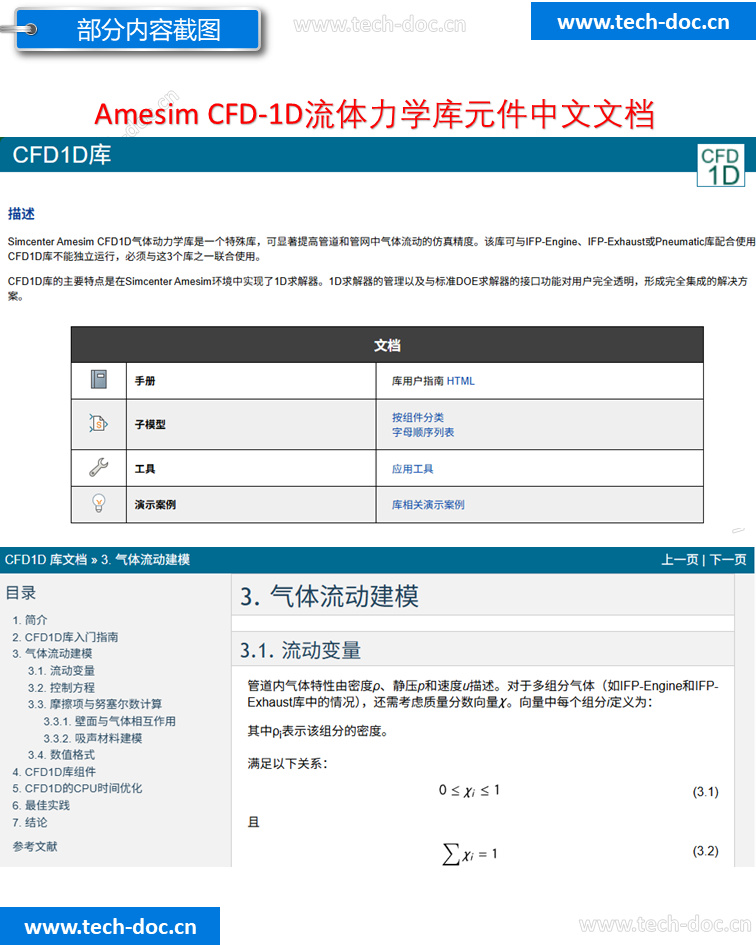The width and height of the screenshot is (756, 945).
Task: Open the 库相关演示案例 link
Action: click(428, 504)
